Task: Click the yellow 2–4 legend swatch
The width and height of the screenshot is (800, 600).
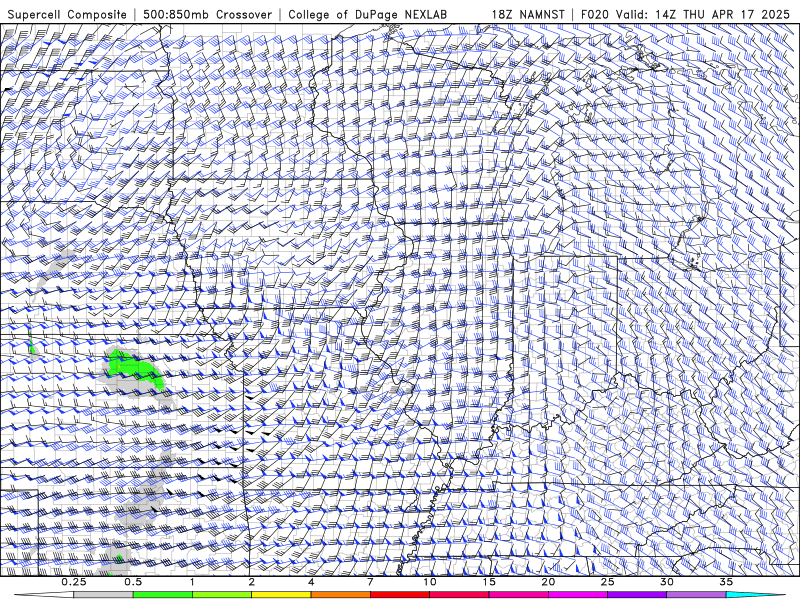Action: click(281, 595)
